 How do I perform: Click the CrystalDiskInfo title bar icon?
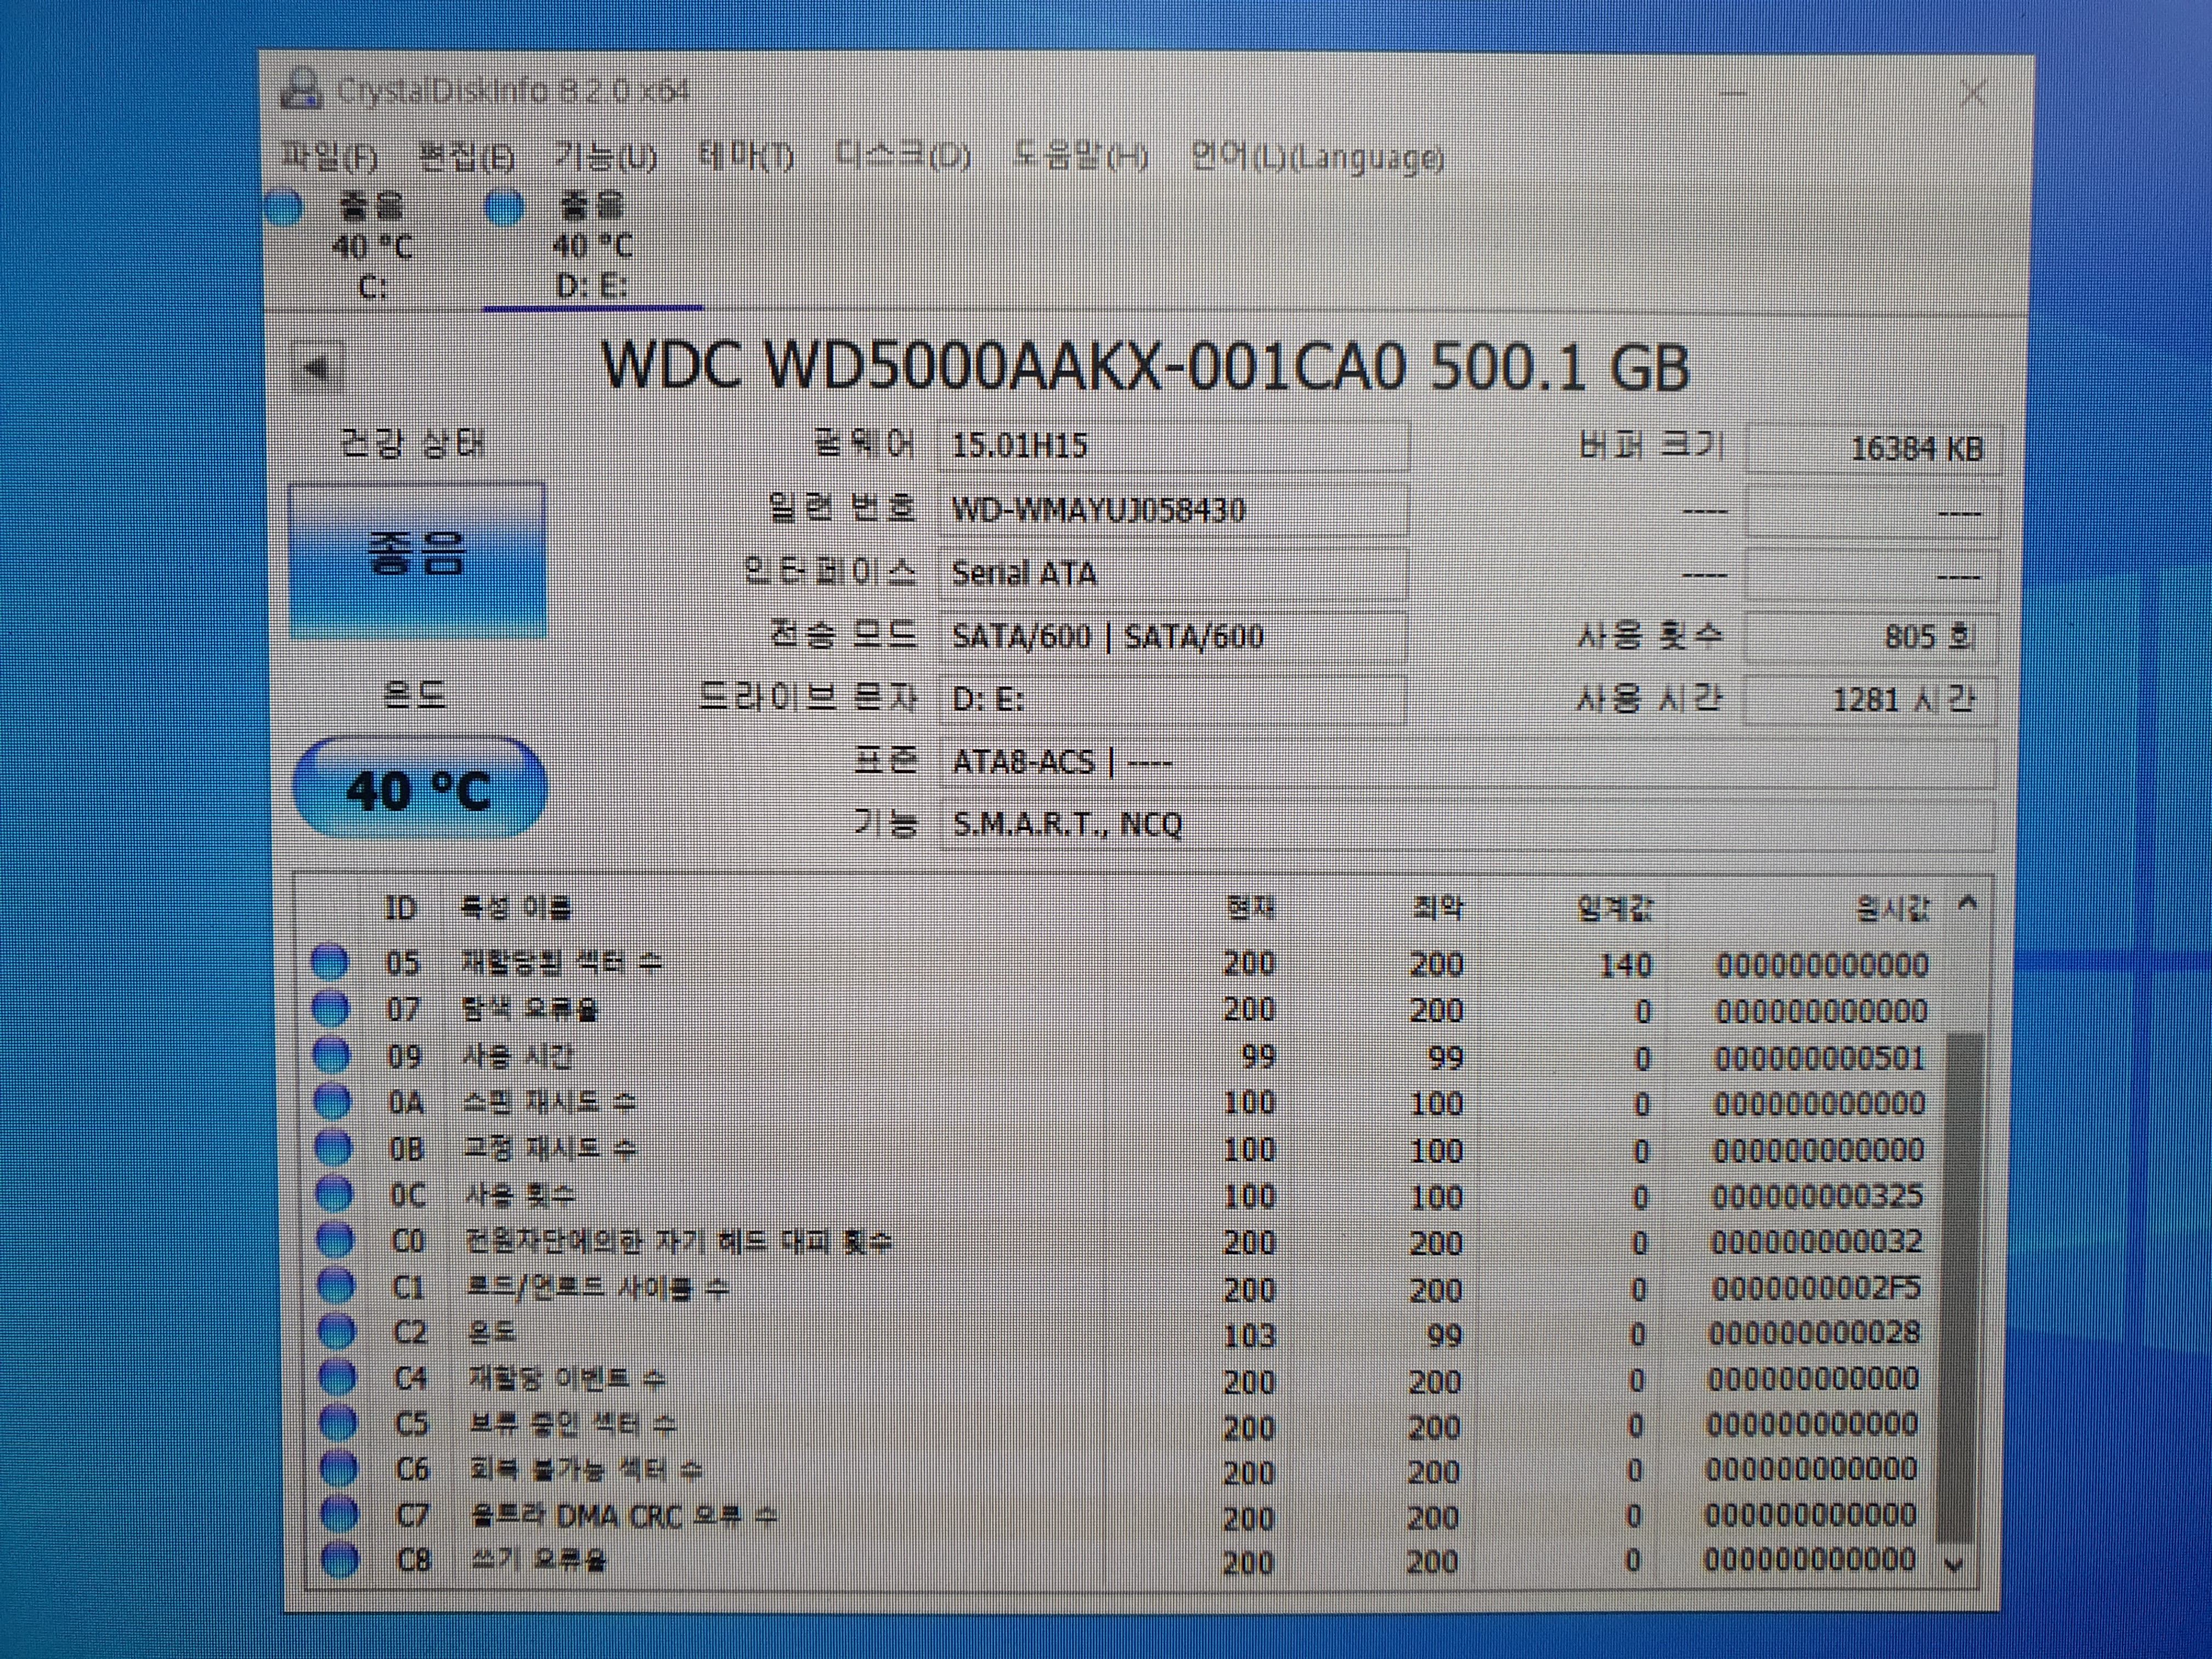301,89
